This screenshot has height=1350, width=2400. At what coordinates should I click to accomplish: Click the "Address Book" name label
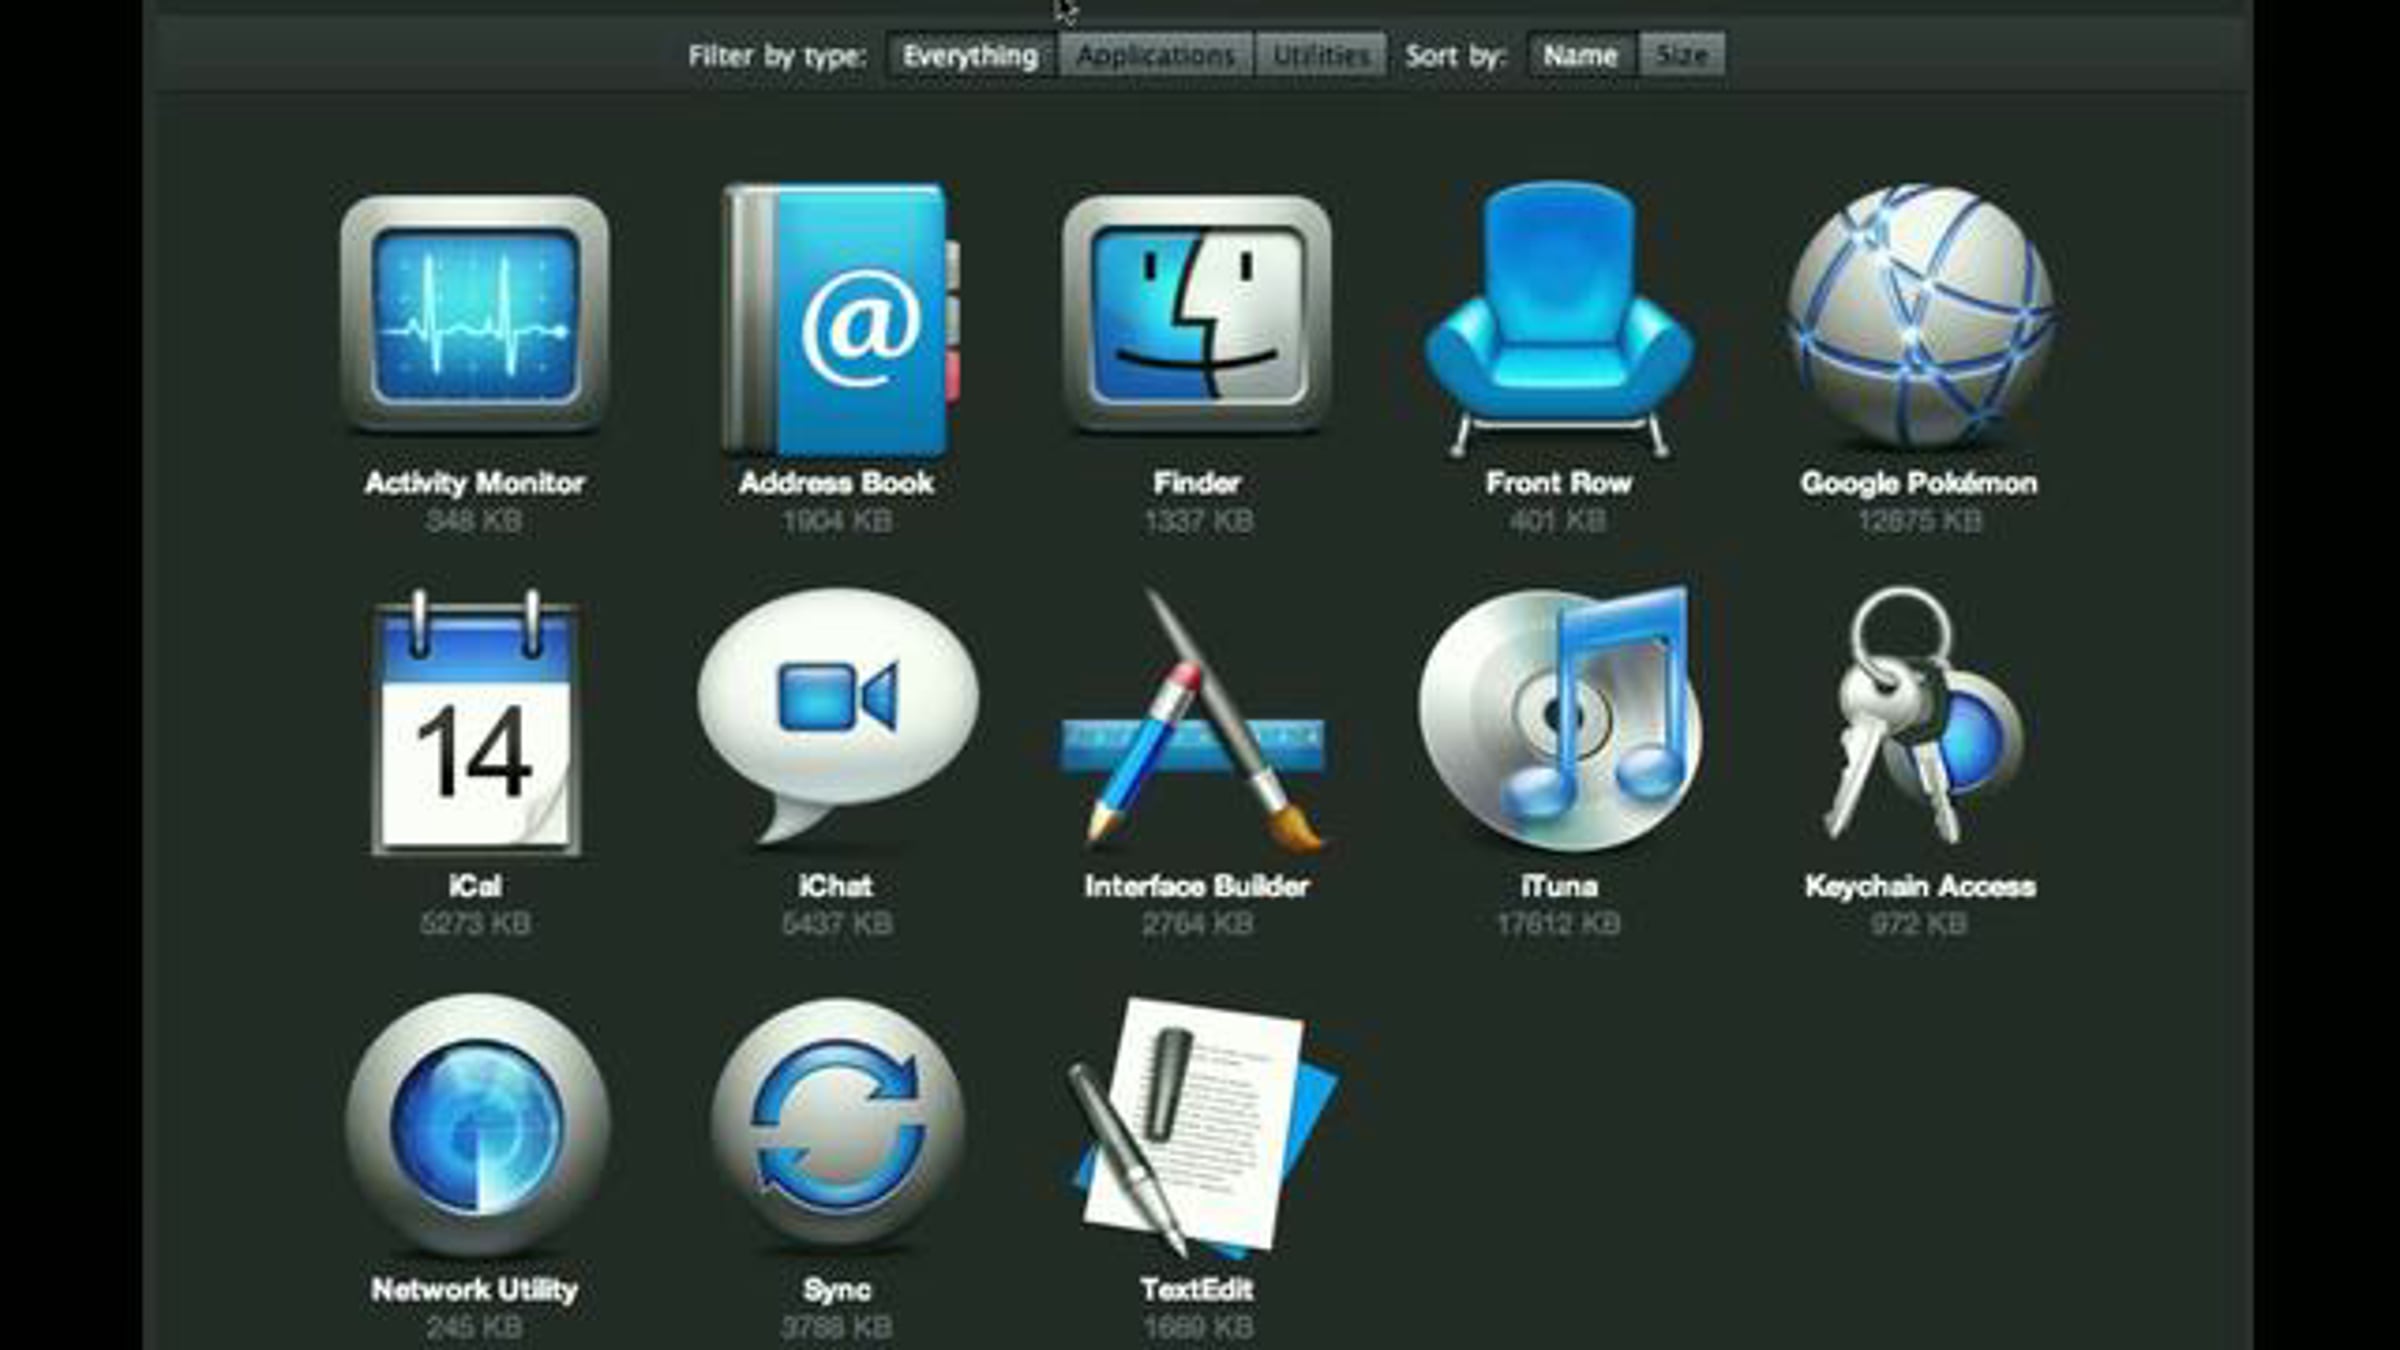837,483
